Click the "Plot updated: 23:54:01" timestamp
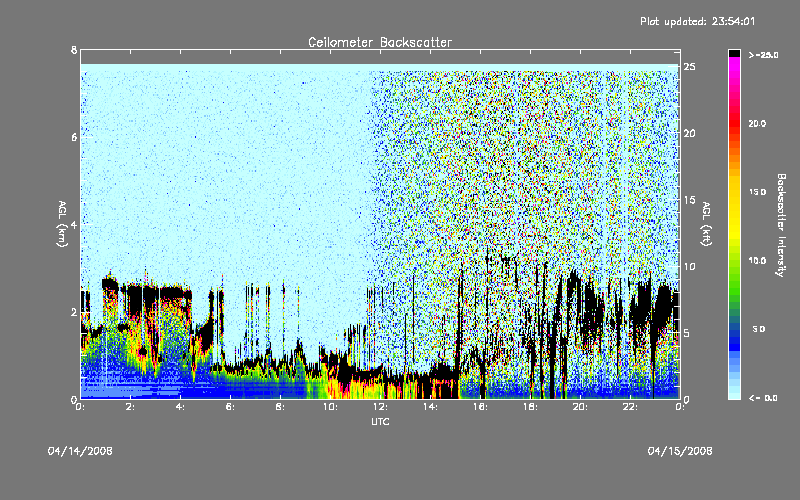Viewport: 800px width, 500px height. (697, 21)
